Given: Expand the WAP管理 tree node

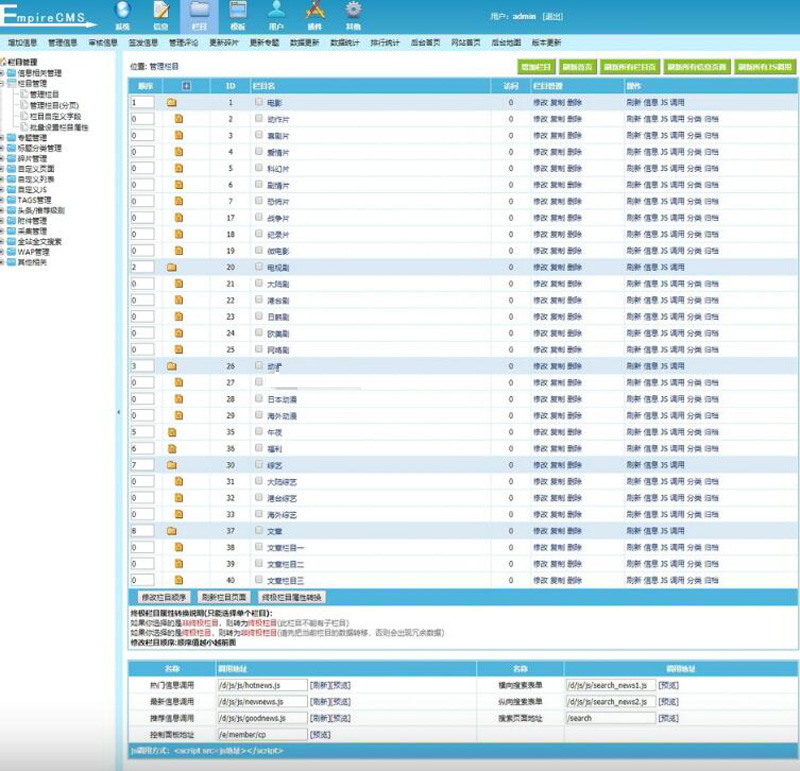Looking at the screenshot, I should click(x=4, y=252).
